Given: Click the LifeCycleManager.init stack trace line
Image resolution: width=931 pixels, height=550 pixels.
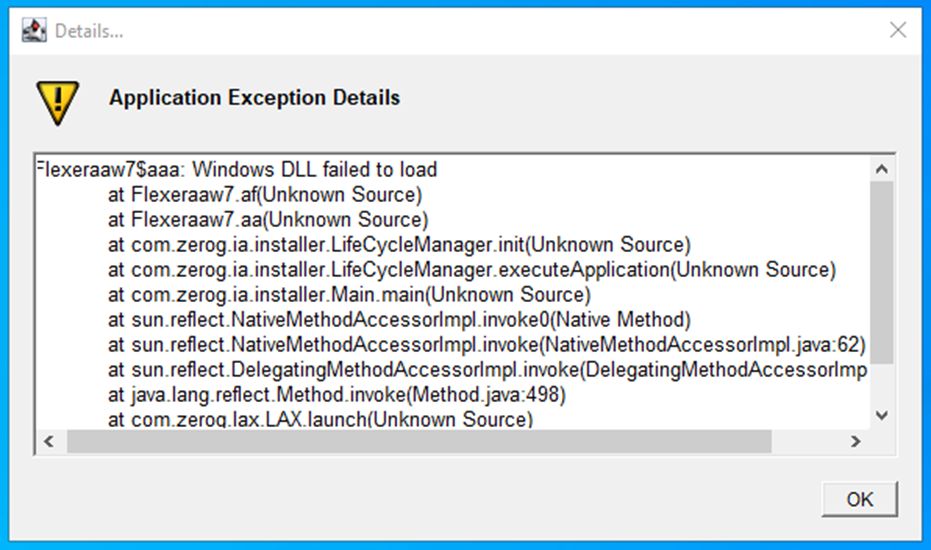Looking at the screenshot, I should pos(399,244).
